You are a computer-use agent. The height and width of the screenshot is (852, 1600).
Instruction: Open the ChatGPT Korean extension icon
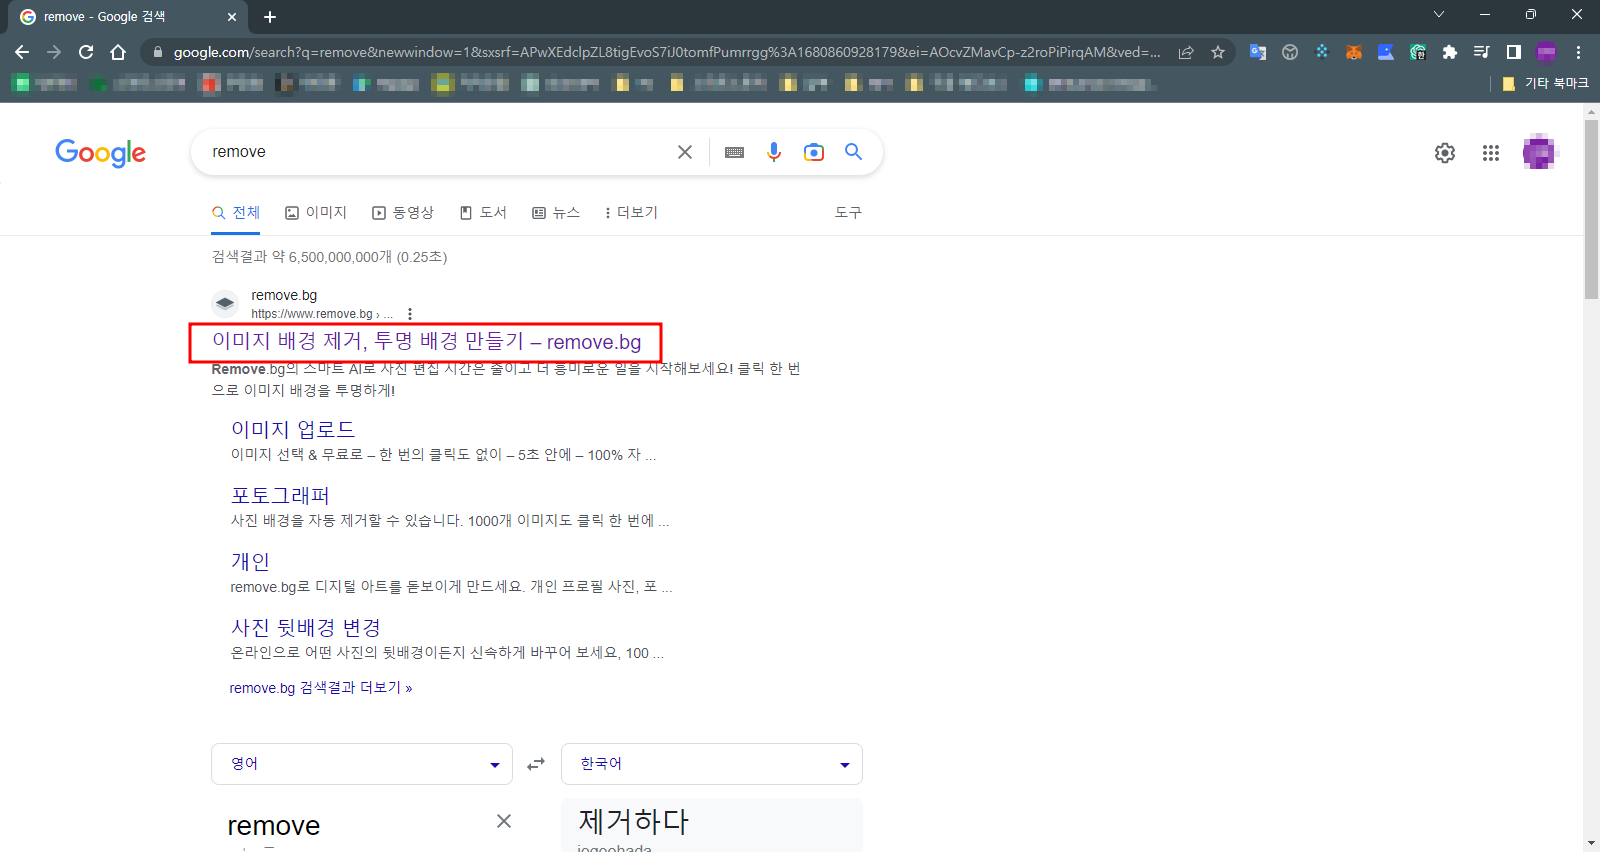1418,52
